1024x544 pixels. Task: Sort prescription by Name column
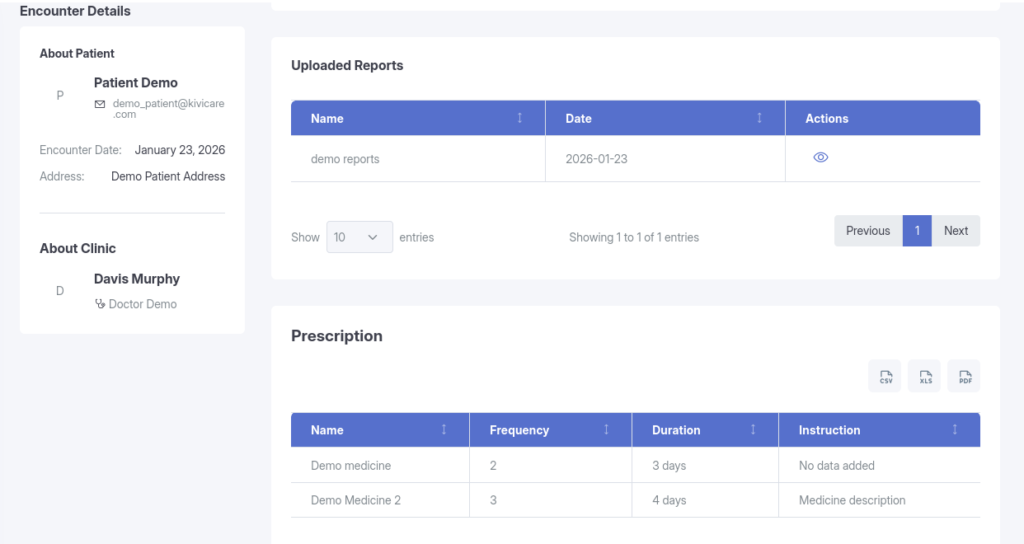coord(444,430)
